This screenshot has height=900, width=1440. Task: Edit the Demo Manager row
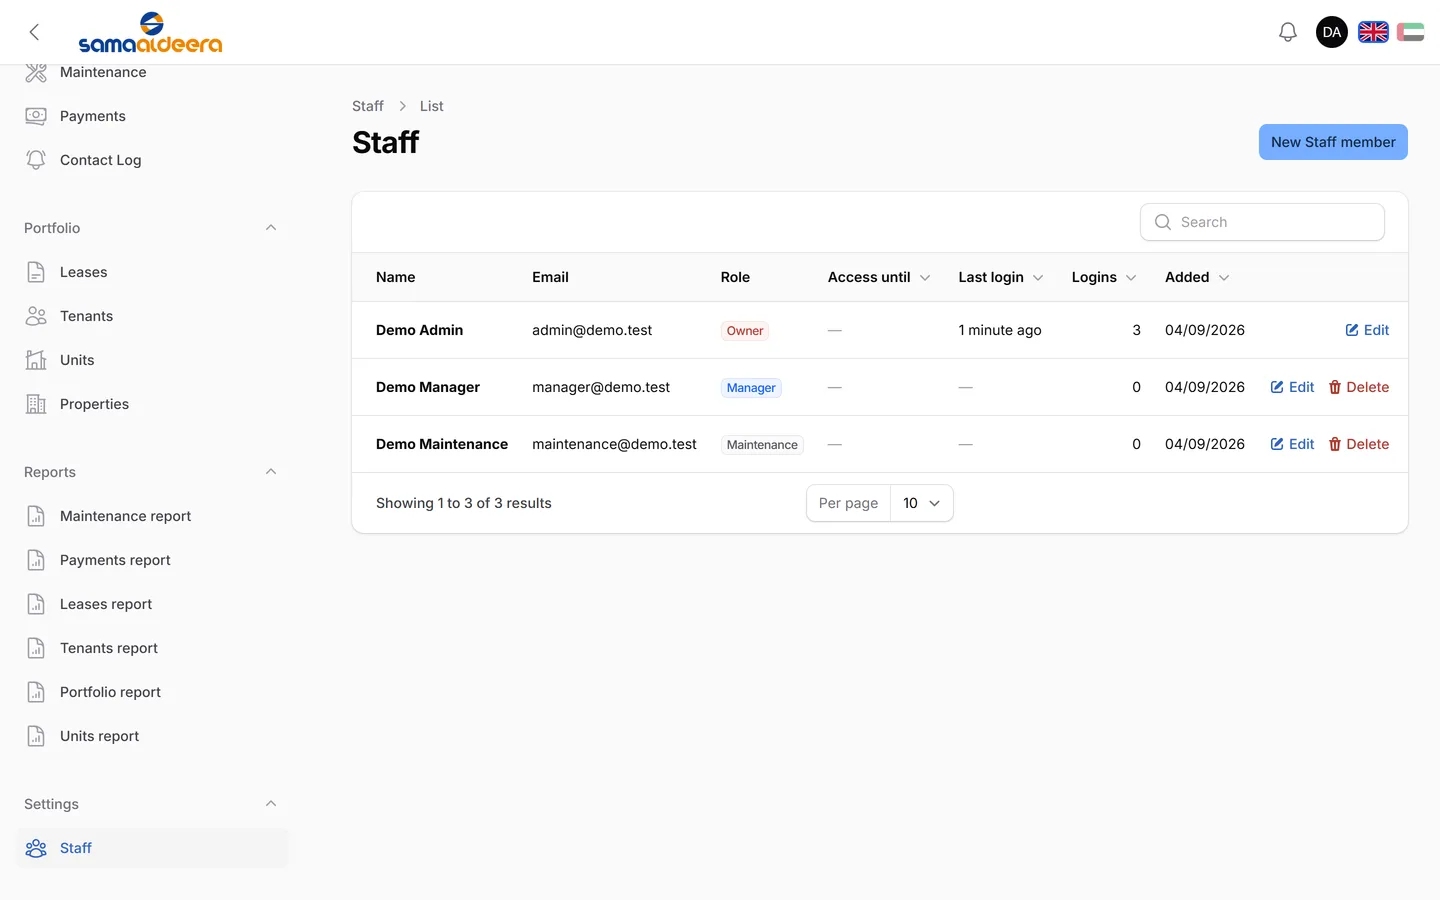click(x=1292, y=387)
